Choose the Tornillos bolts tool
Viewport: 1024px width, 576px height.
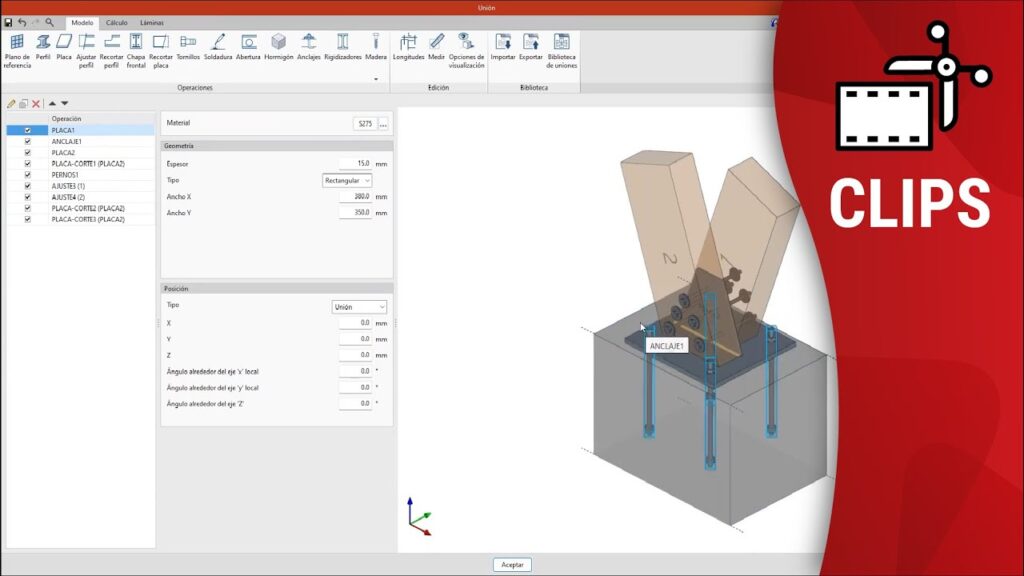188,47
